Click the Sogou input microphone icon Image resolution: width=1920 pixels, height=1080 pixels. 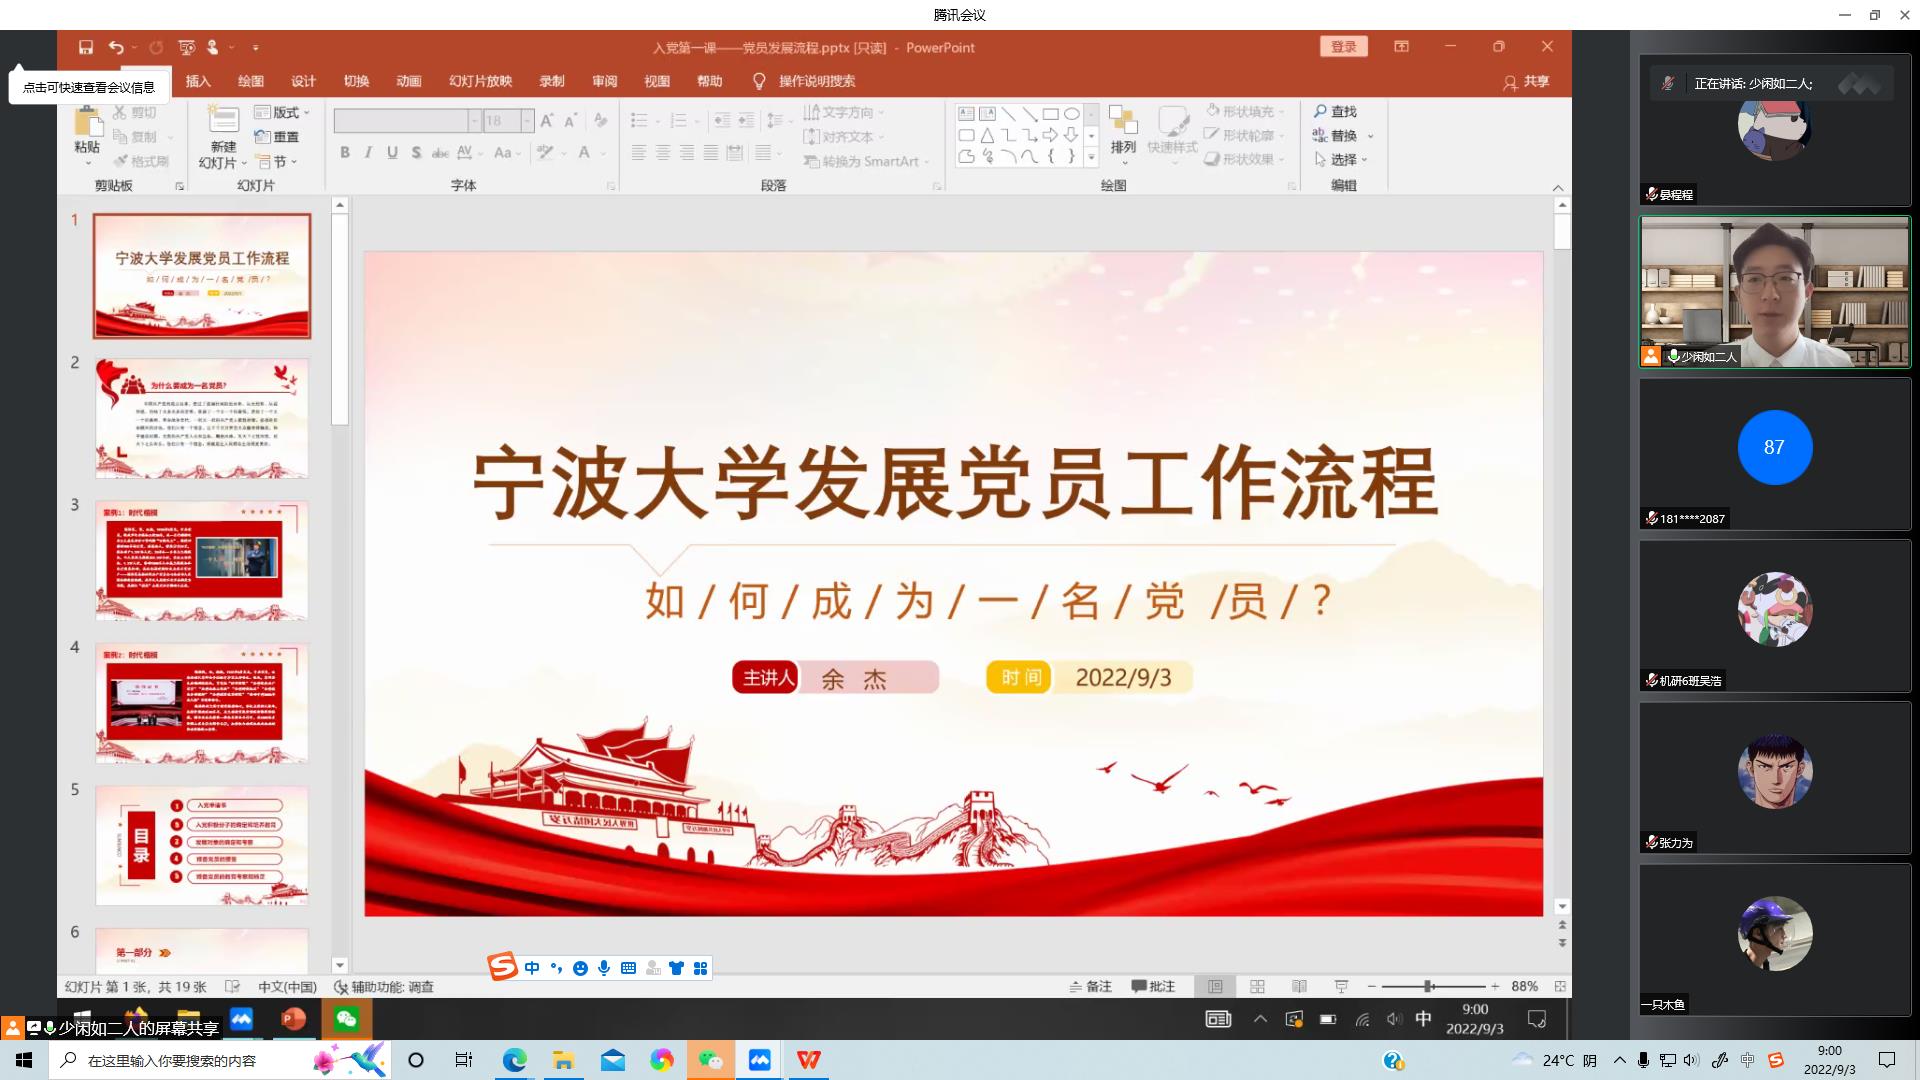pos(604,968)
